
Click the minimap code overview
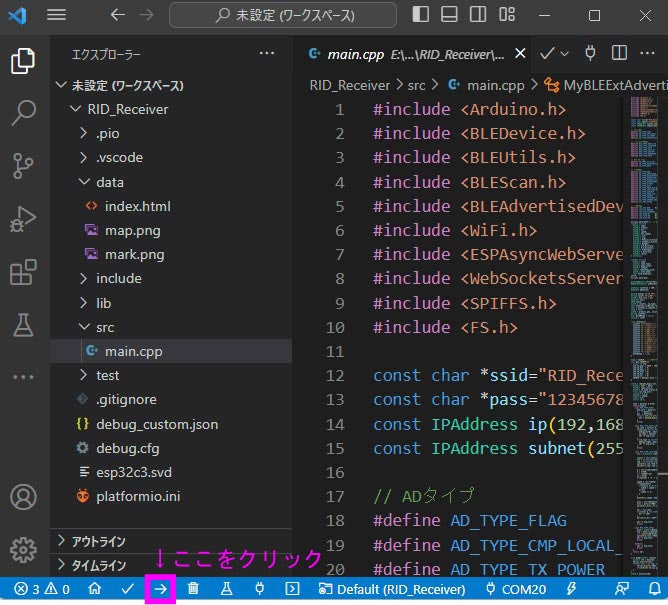pos(643,337)
